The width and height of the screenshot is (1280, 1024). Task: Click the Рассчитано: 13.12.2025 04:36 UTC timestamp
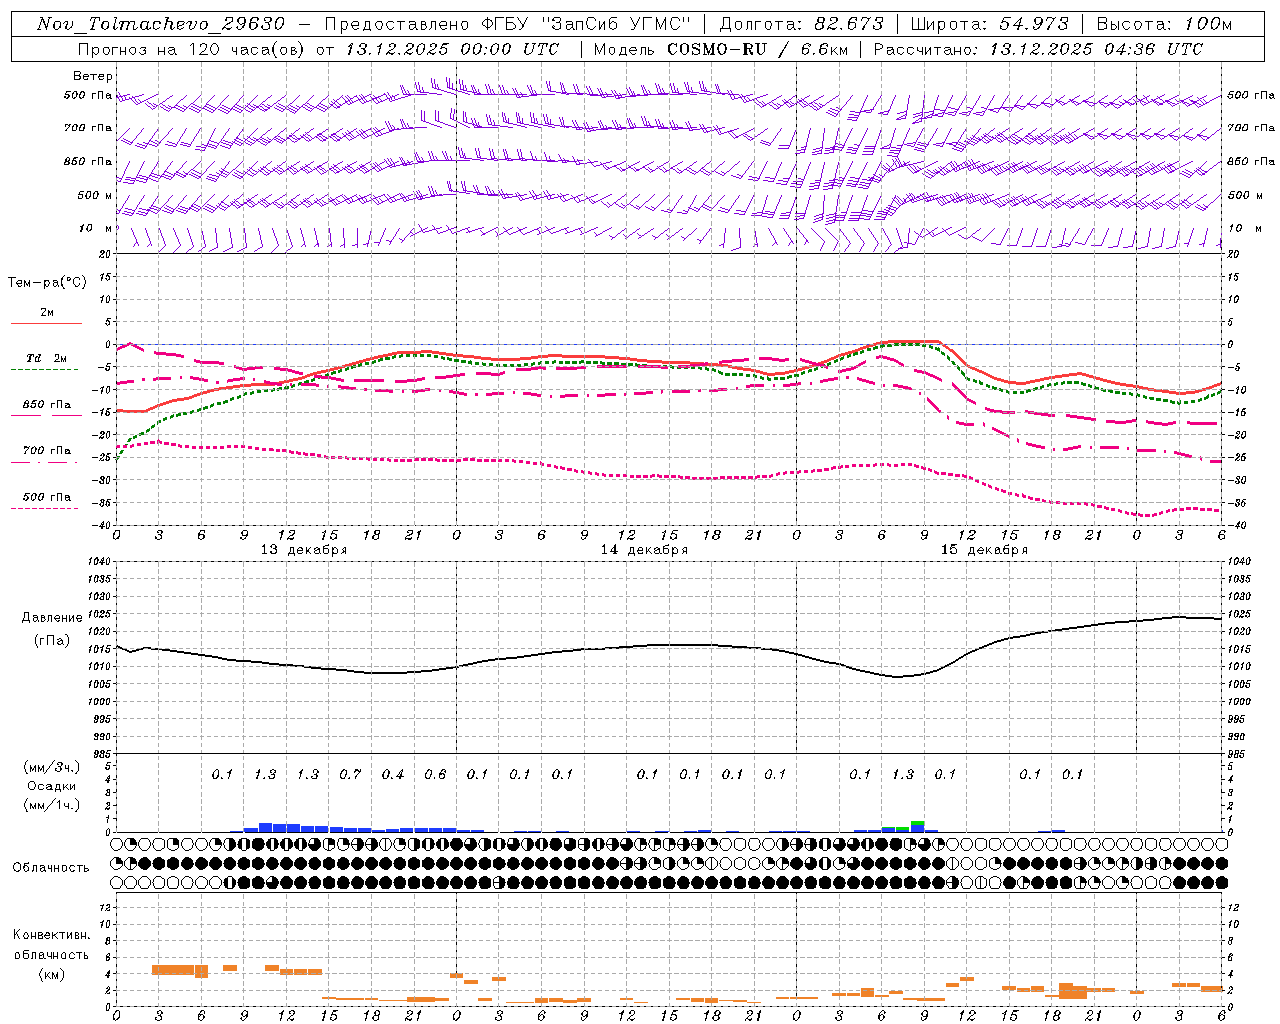coord(1038,49)
